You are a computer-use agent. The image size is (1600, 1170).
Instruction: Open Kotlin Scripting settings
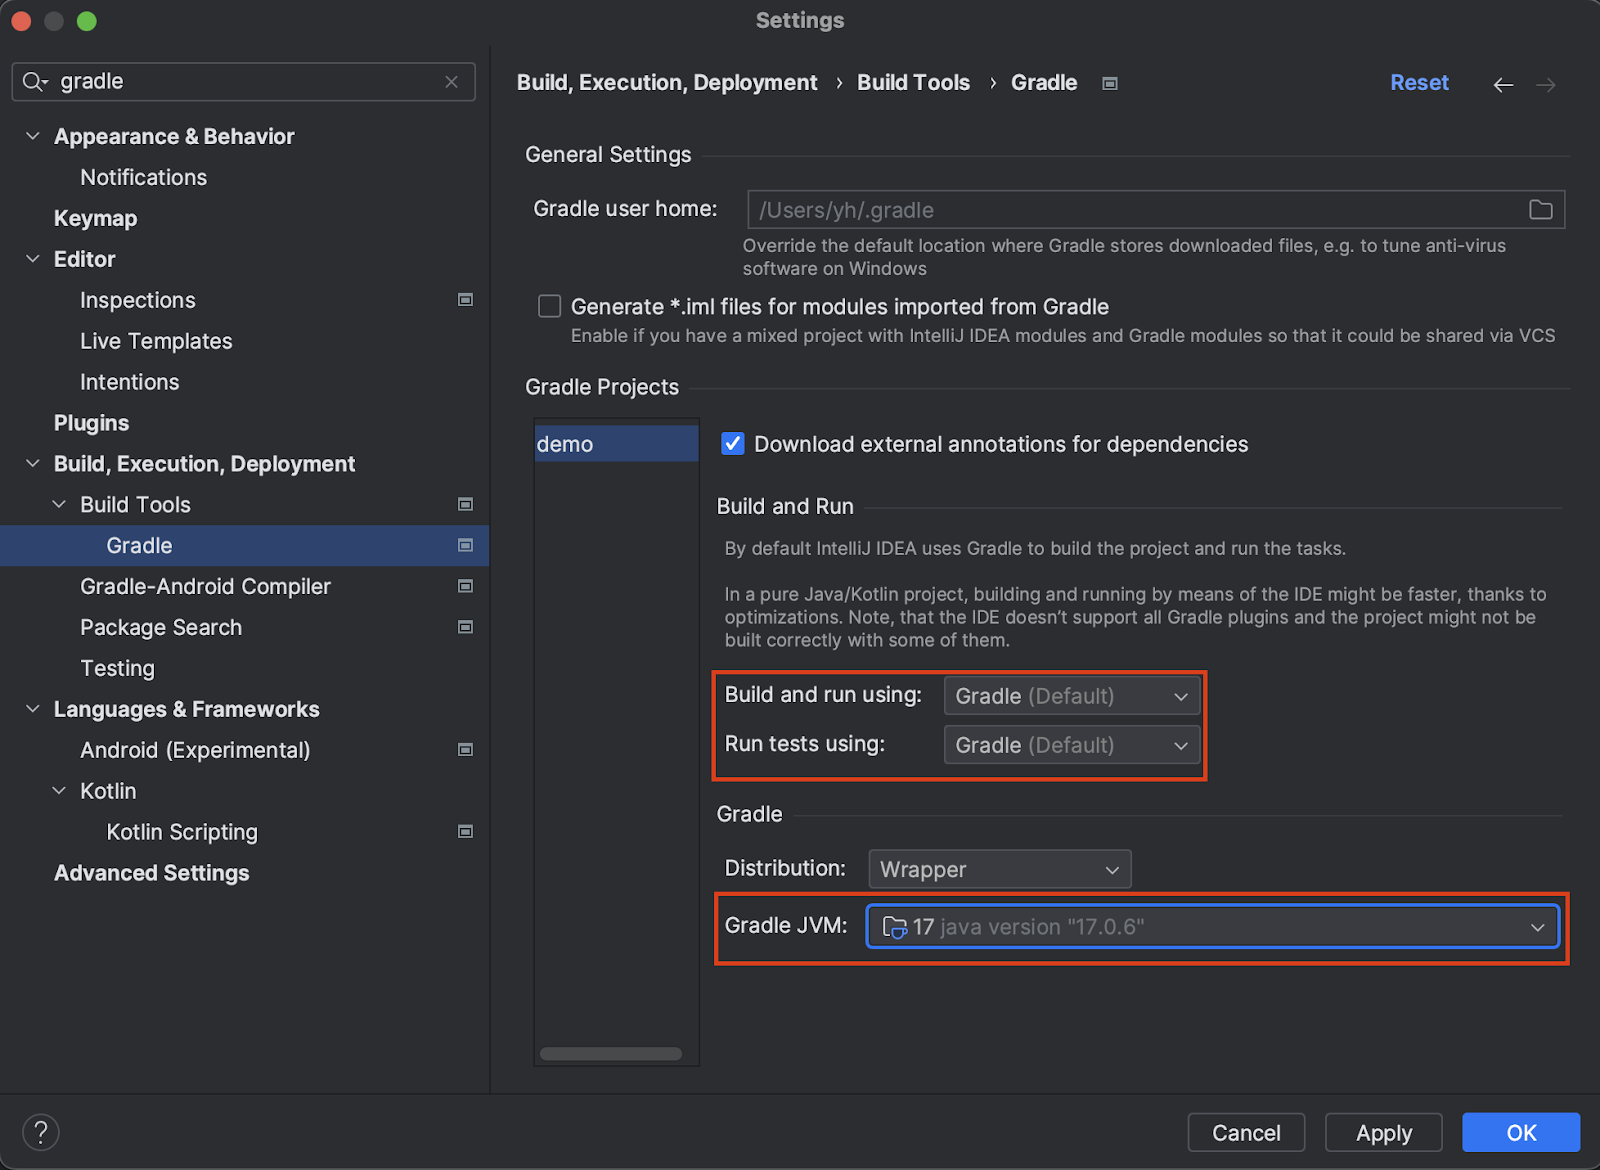(182, 832)
